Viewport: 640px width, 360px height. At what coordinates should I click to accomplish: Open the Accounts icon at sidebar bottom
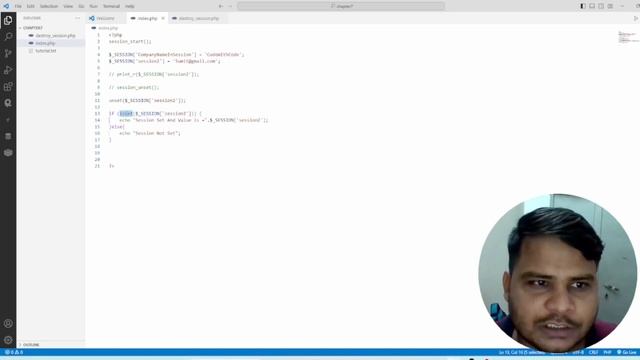point(8,323)
